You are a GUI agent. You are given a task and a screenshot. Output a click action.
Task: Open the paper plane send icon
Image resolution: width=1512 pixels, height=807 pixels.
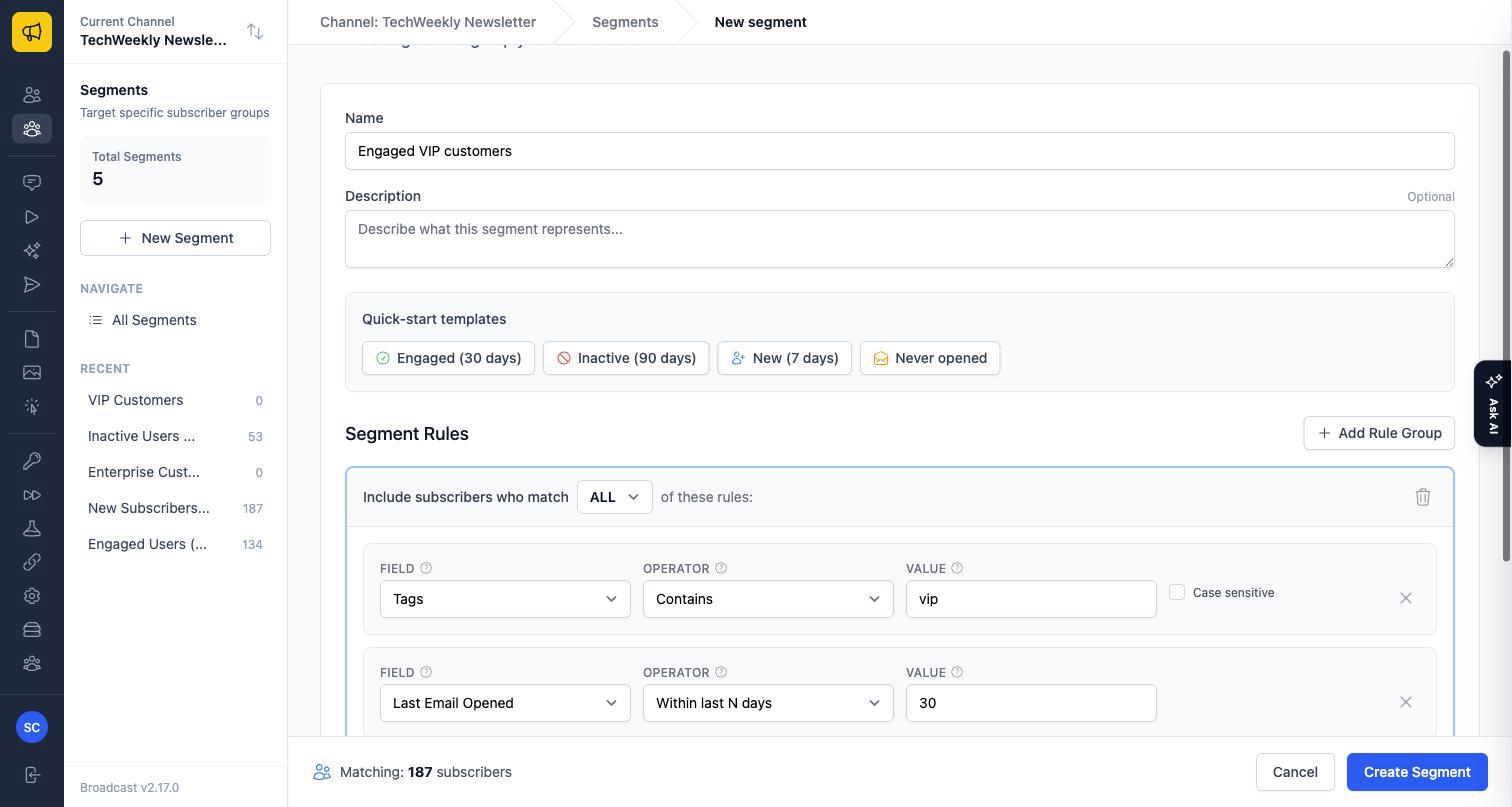[x=32, y=285]
